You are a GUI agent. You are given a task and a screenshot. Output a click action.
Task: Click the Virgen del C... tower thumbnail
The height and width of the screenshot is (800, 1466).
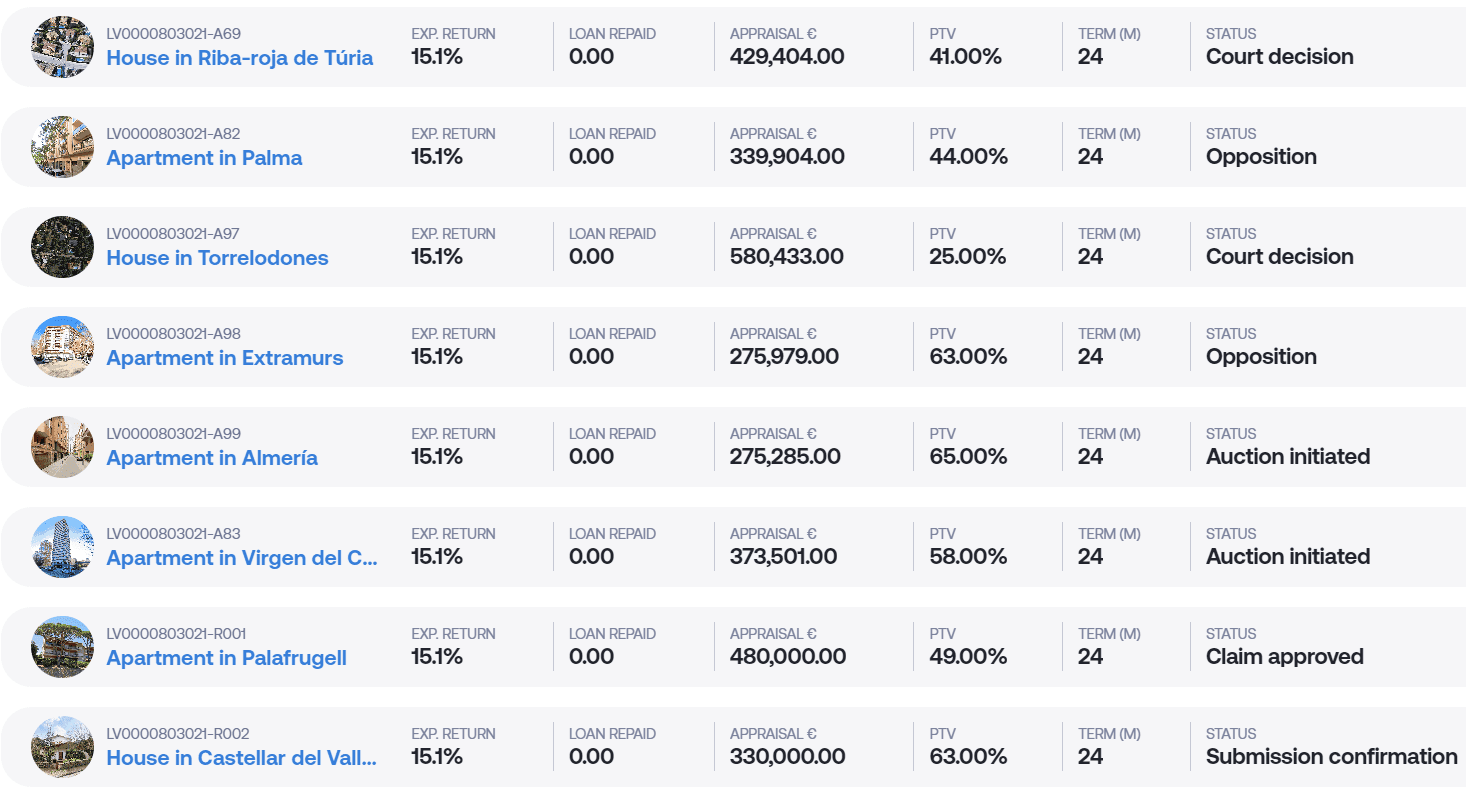(x=62, y=547)
